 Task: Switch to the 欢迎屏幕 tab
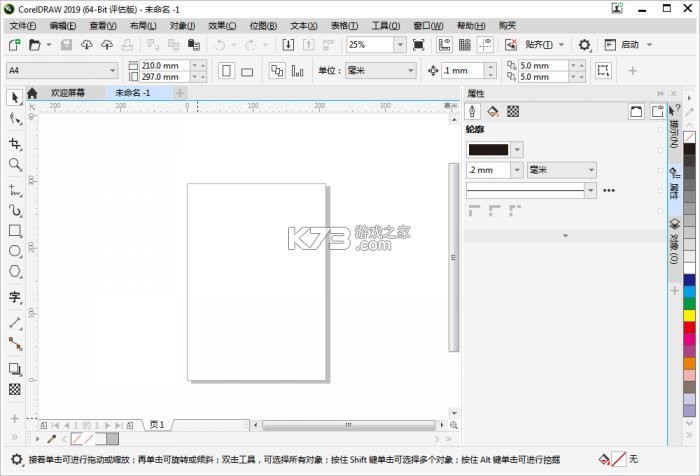68,93
